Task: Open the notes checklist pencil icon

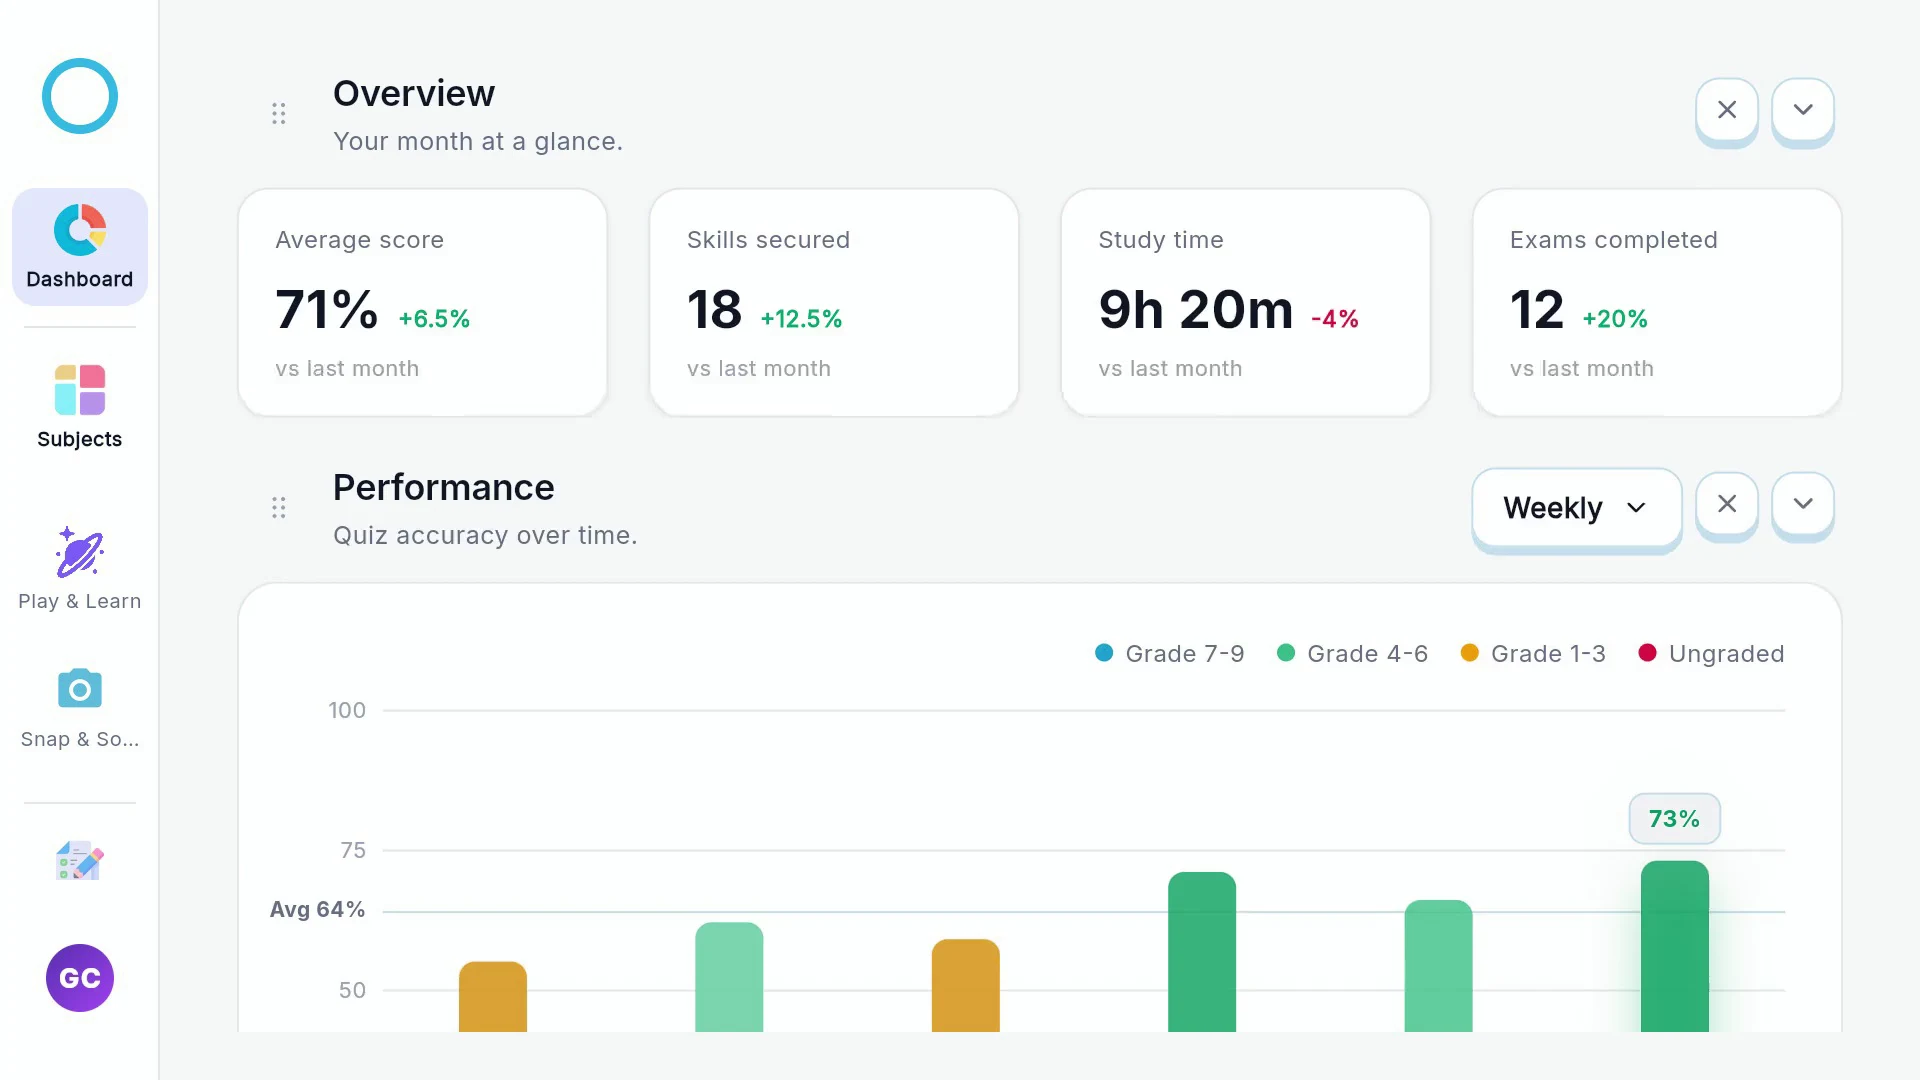Action: tap(80, 860)
